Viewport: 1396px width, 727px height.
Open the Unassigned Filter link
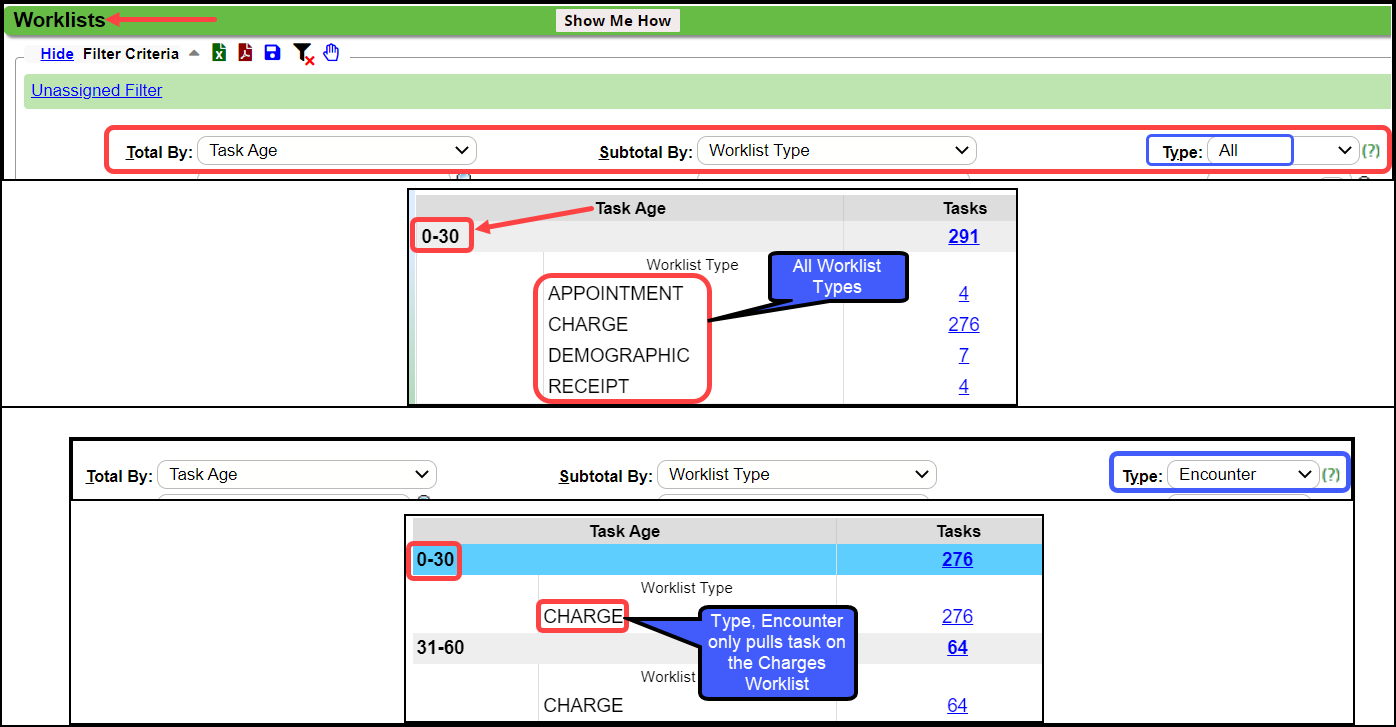[x=96, y=90]
